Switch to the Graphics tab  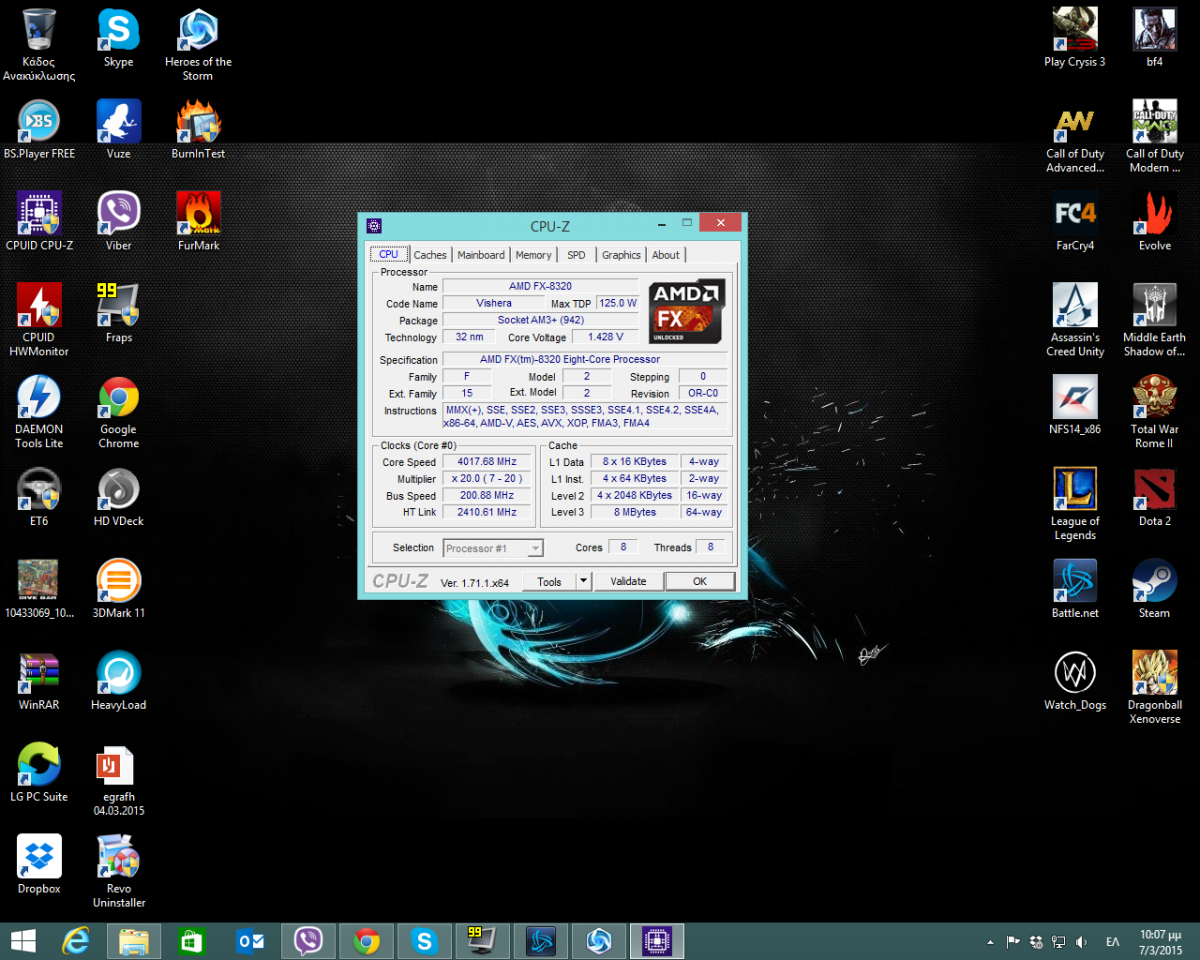click(x=621, y=255)
